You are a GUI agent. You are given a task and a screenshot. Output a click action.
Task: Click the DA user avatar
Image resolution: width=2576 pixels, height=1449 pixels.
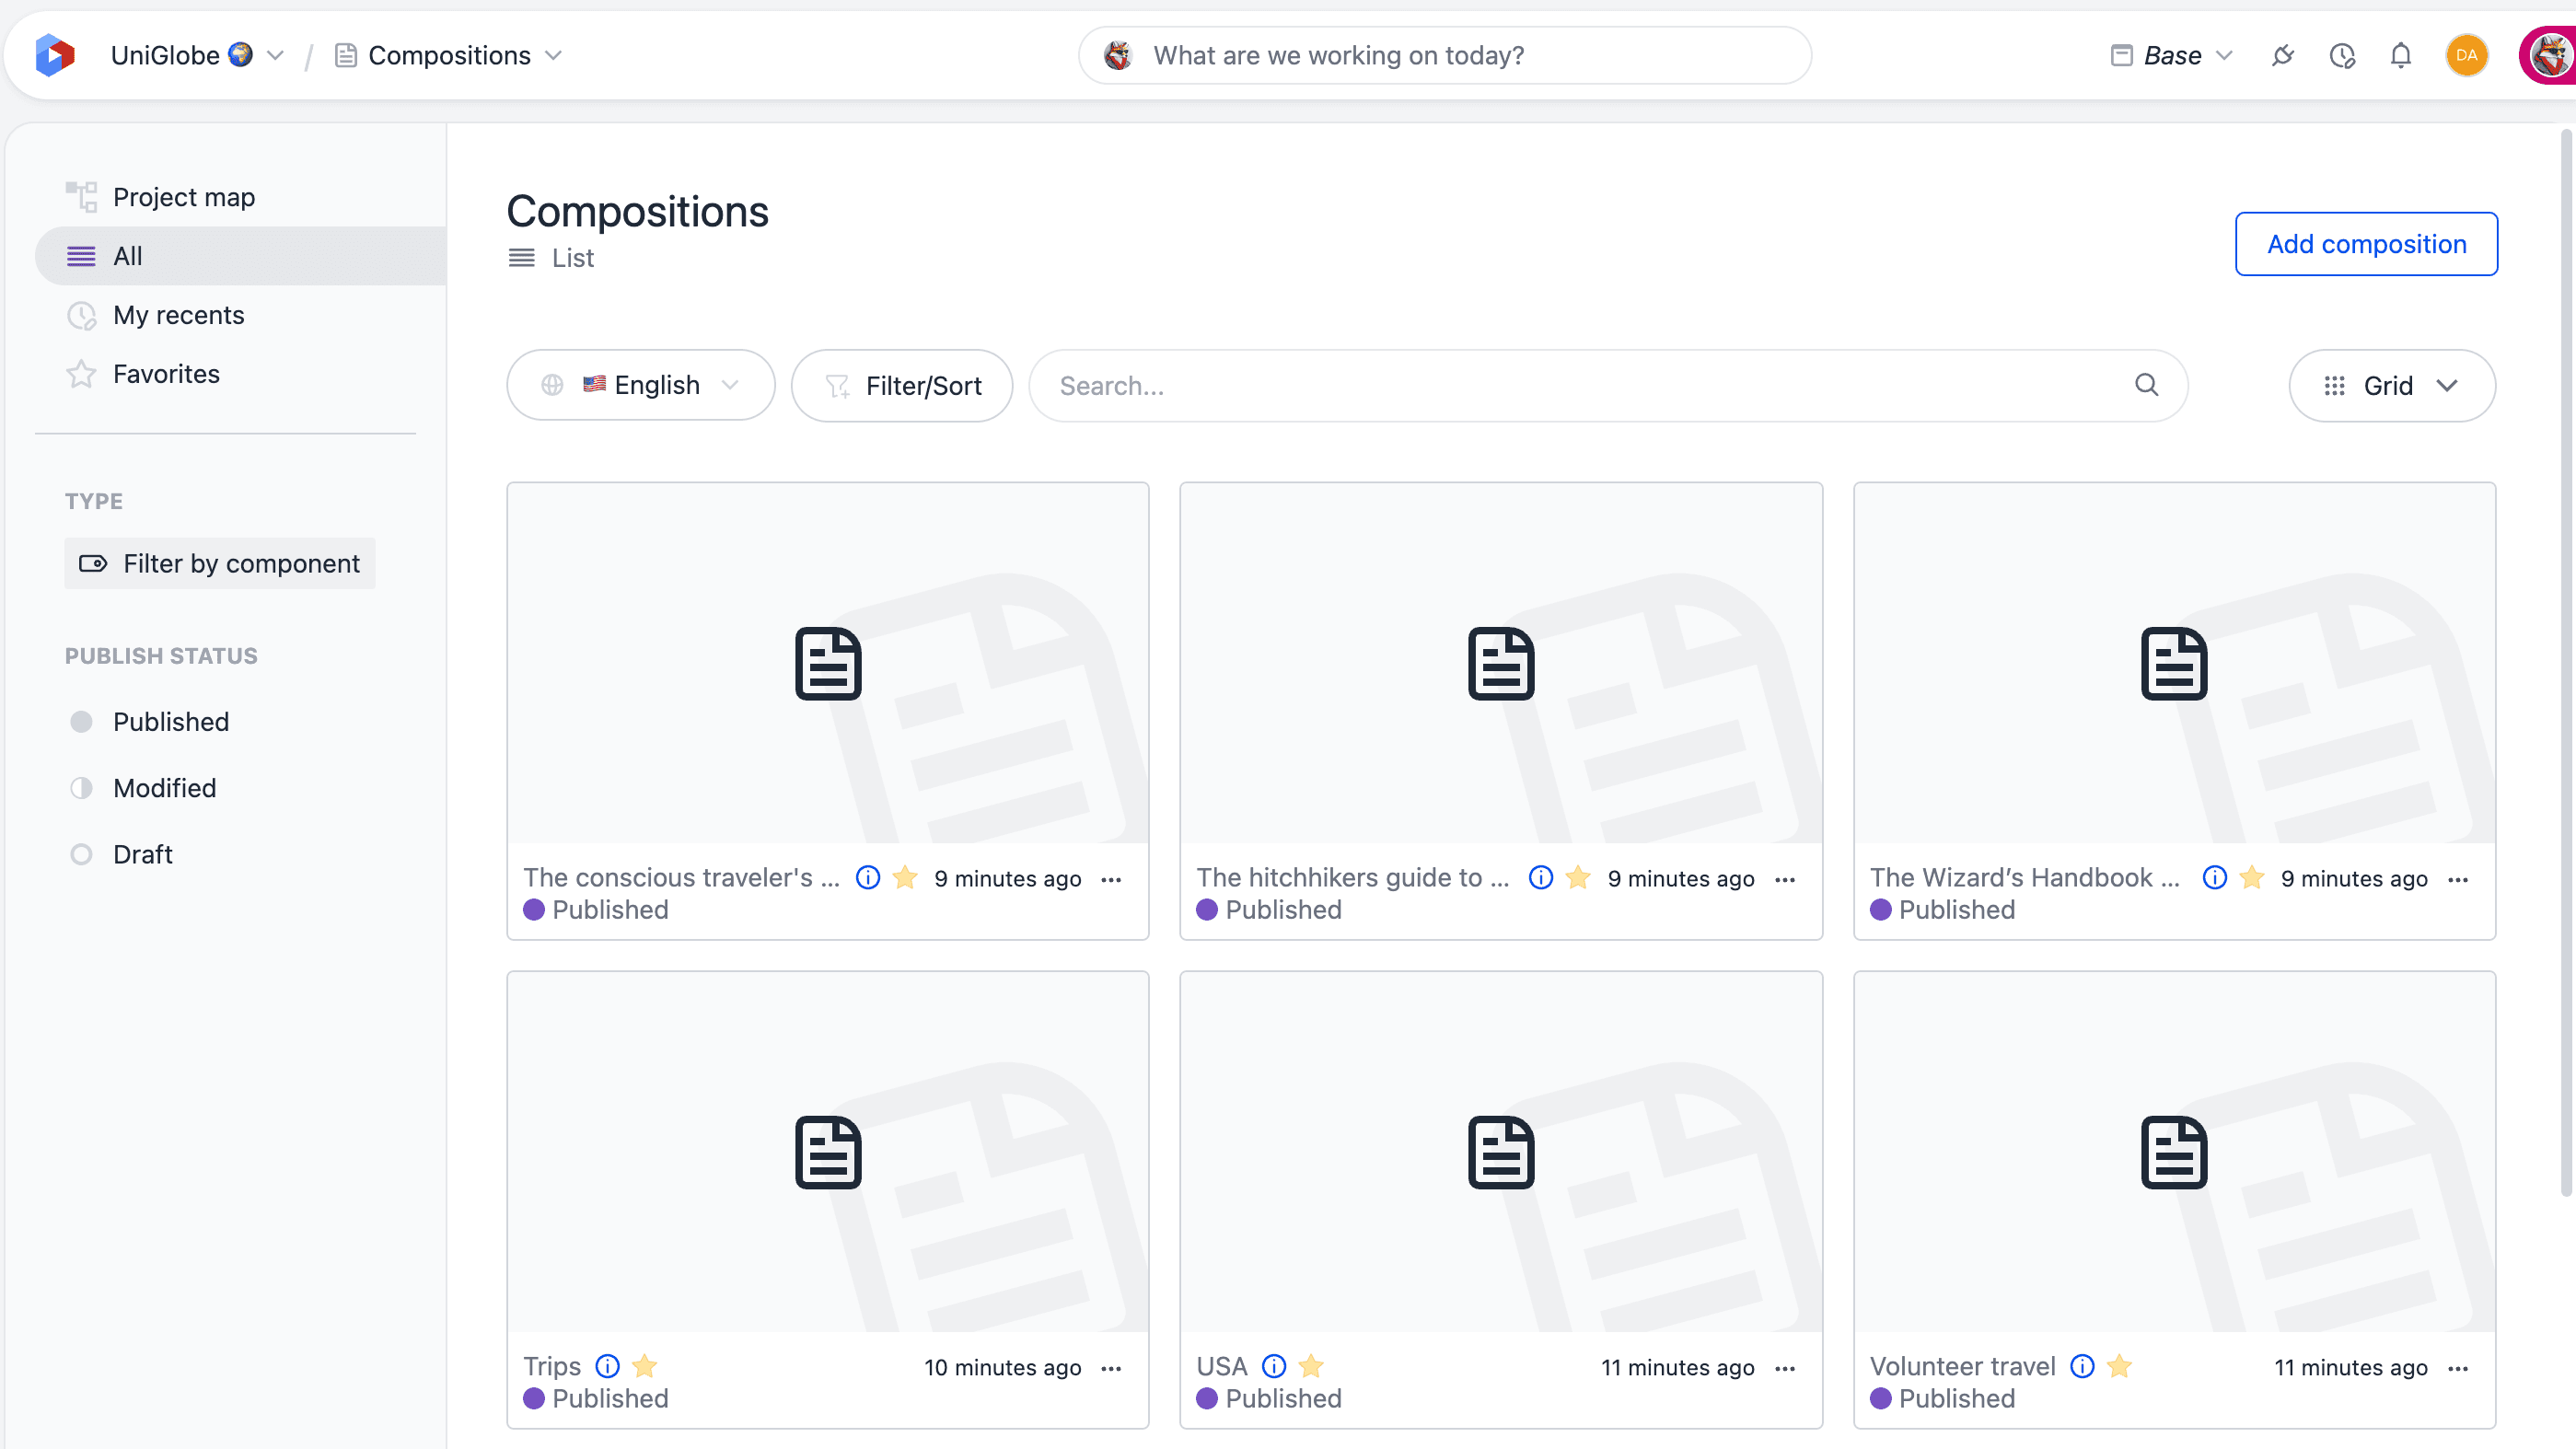tap(2466, 56)
